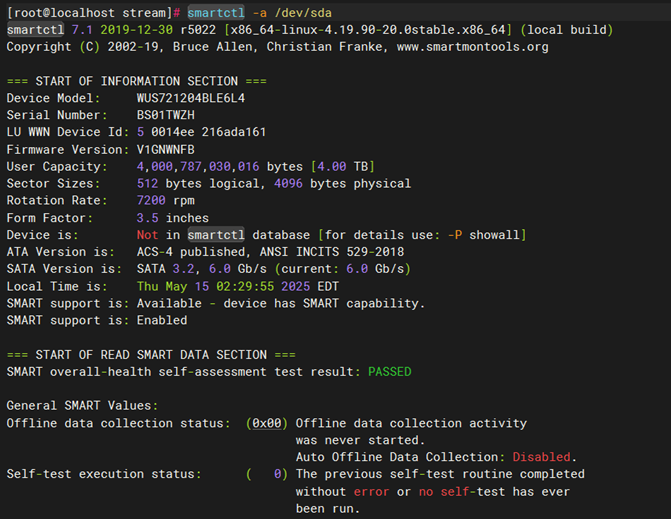Click the underlined 0x00 status code
This screenshot has height=519, width=671.
click(x=267, y=423)
